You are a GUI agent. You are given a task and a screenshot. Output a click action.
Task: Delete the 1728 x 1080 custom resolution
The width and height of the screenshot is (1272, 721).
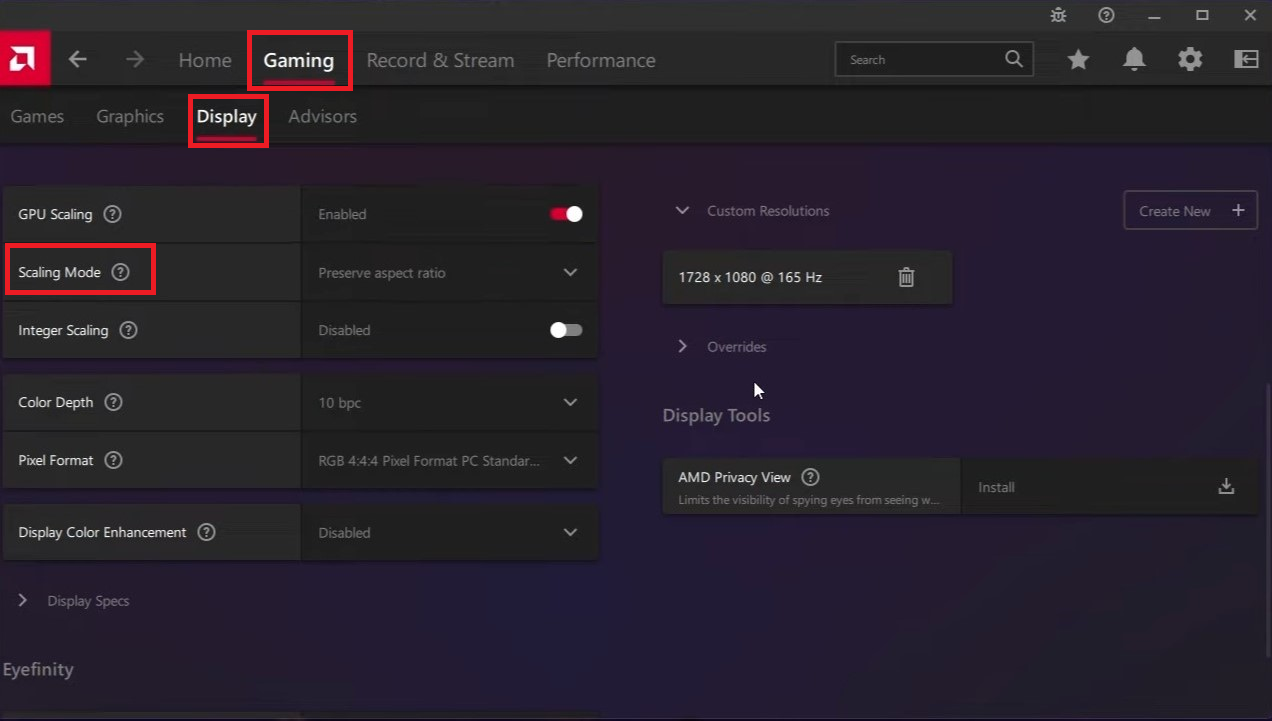tap(906, 277)
